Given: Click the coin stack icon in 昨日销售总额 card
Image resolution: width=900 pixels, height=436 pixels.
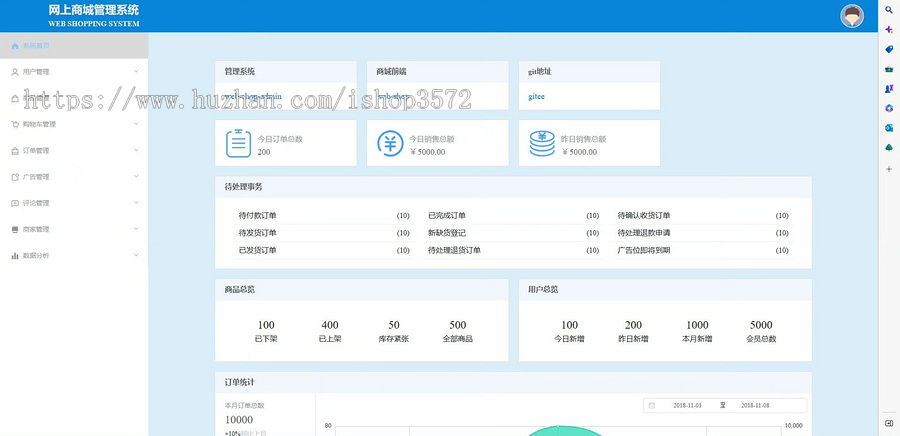Looking at the screenshot, I should (x=542, y=143).
